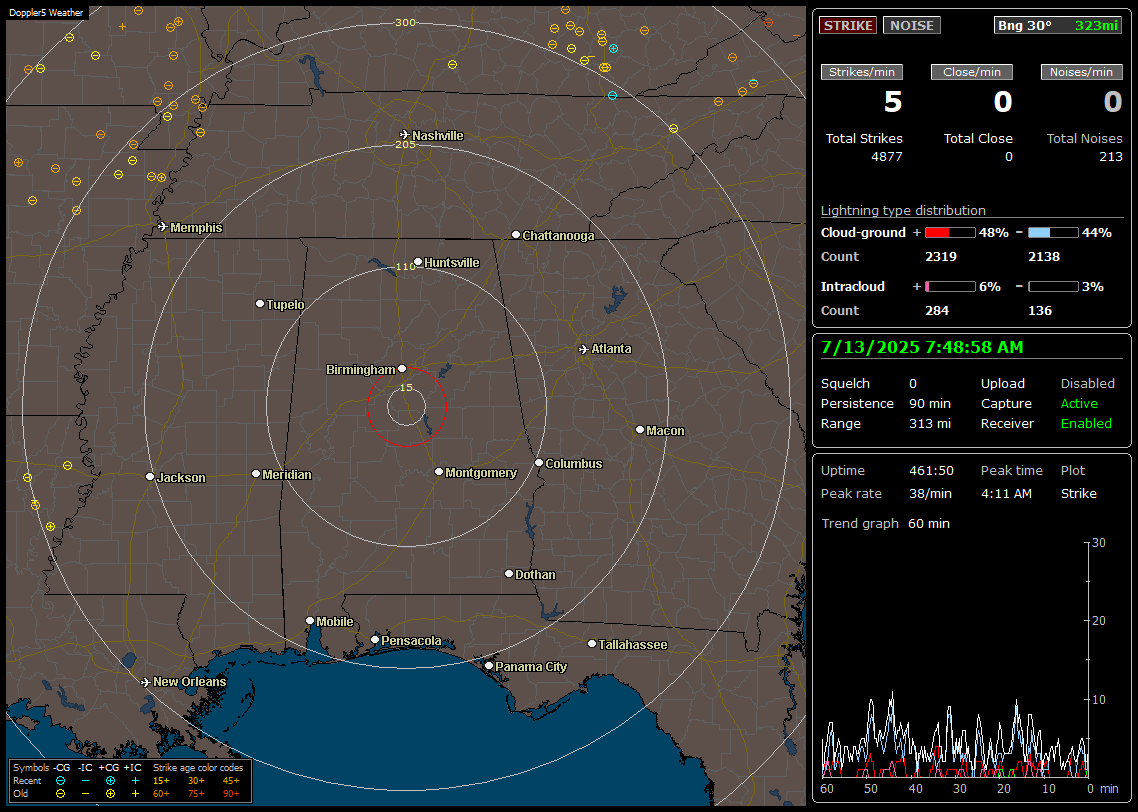
Task: Click the 110 mile range ring label
Action: 405,266
